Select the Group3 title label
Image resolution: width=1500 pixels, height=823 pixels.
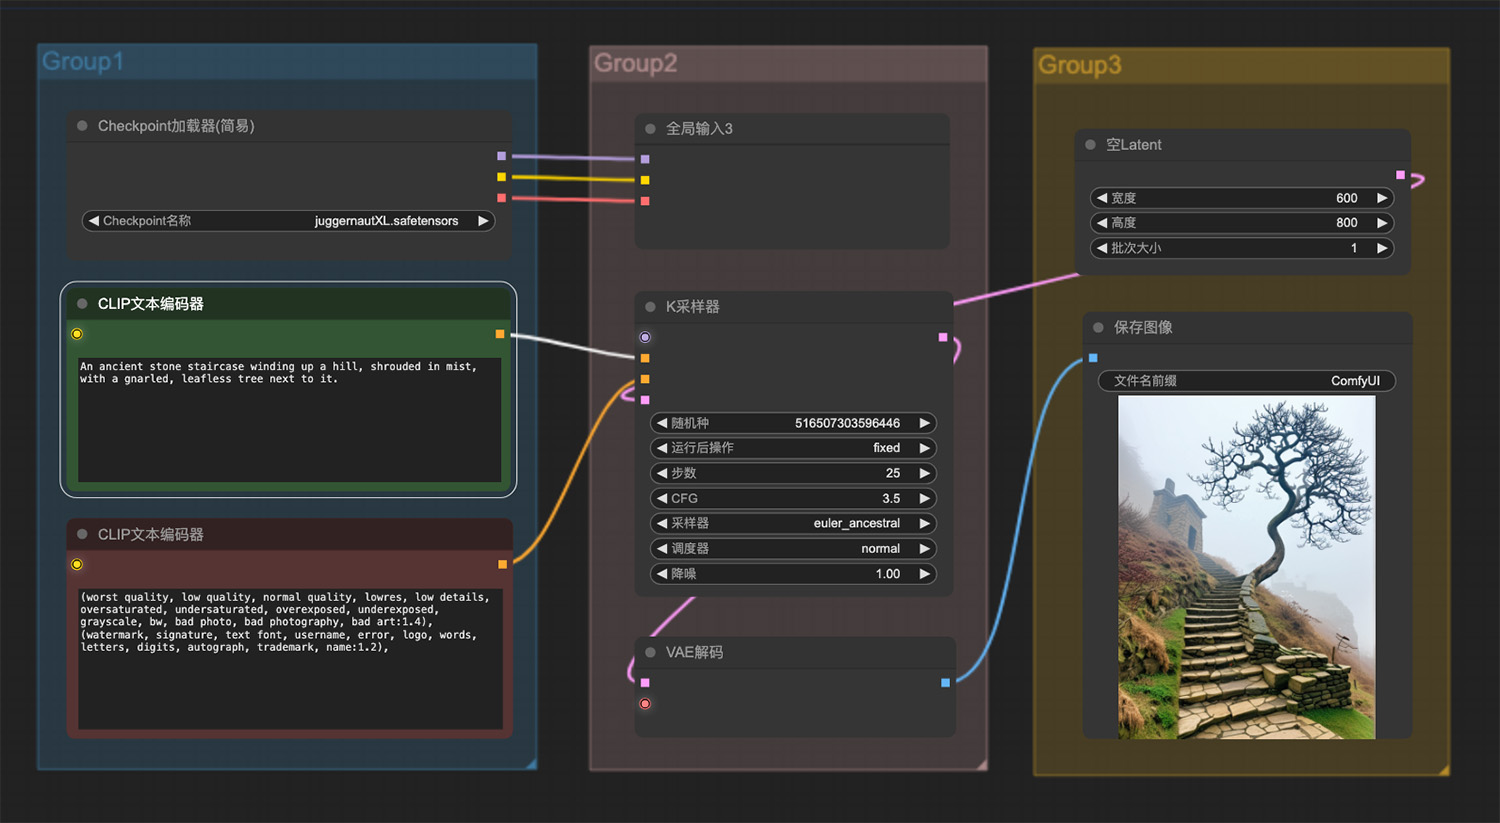click(x=1079, y=65)
